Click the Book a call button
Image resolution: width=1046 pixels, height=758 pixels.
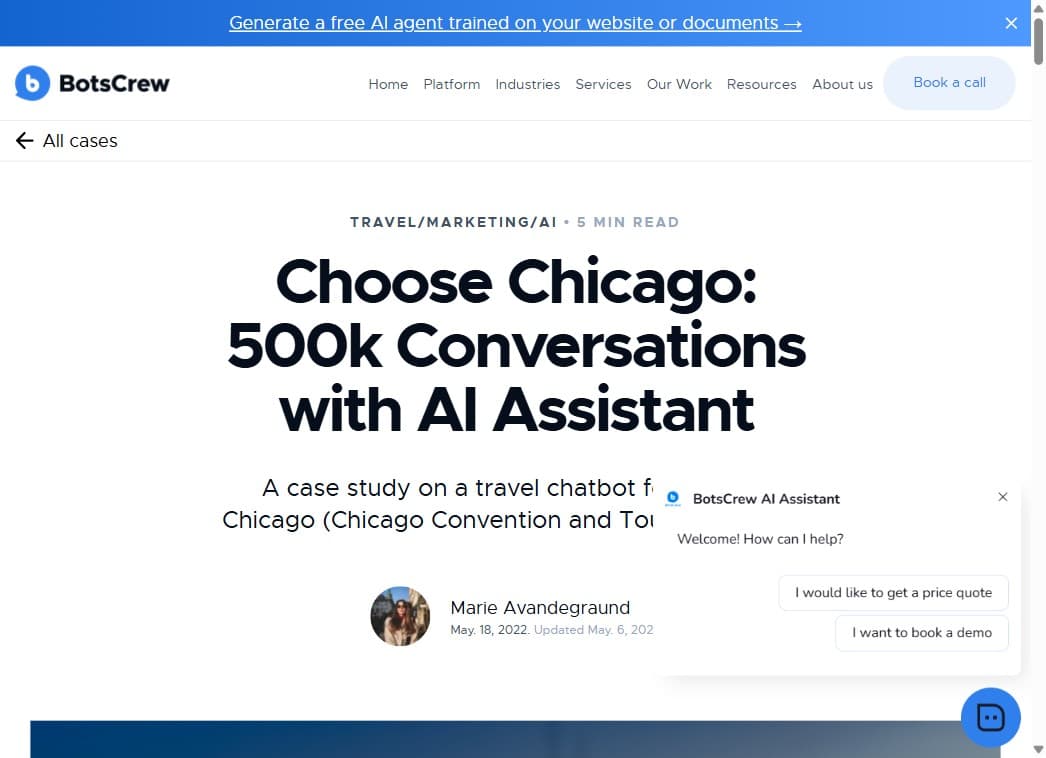pyautogui.click(x=949, y=83)
